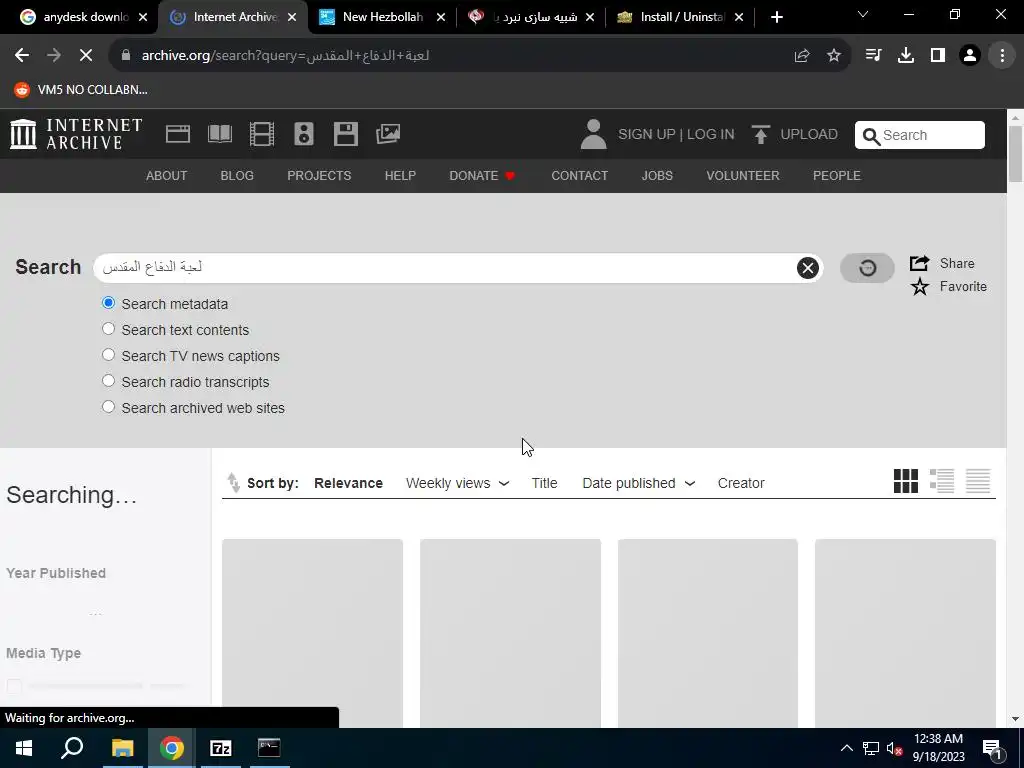1024x768 pixels.
Task: Open the Internet Archive audio speaker icon
Action: coord(304,134)
